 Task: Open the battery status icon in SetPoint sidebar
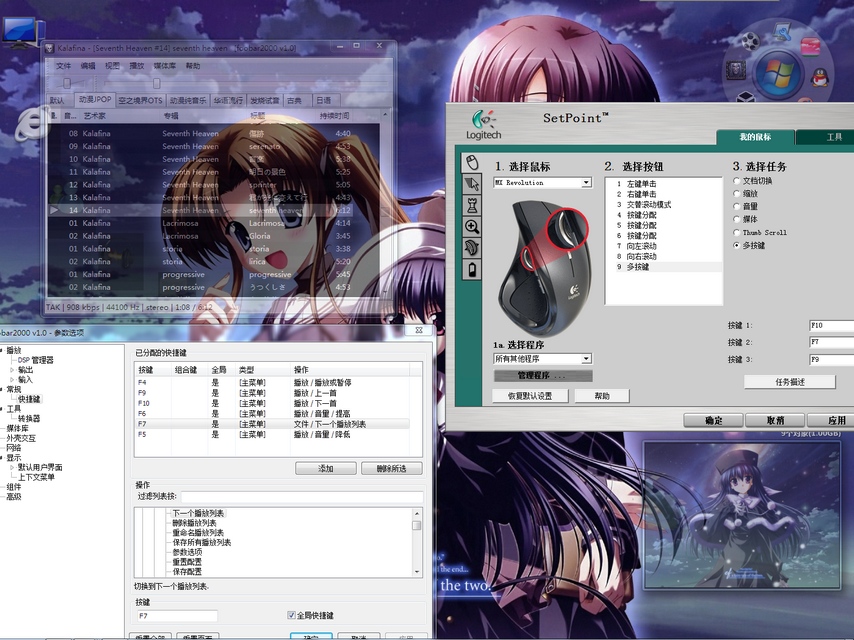(472, 270)
